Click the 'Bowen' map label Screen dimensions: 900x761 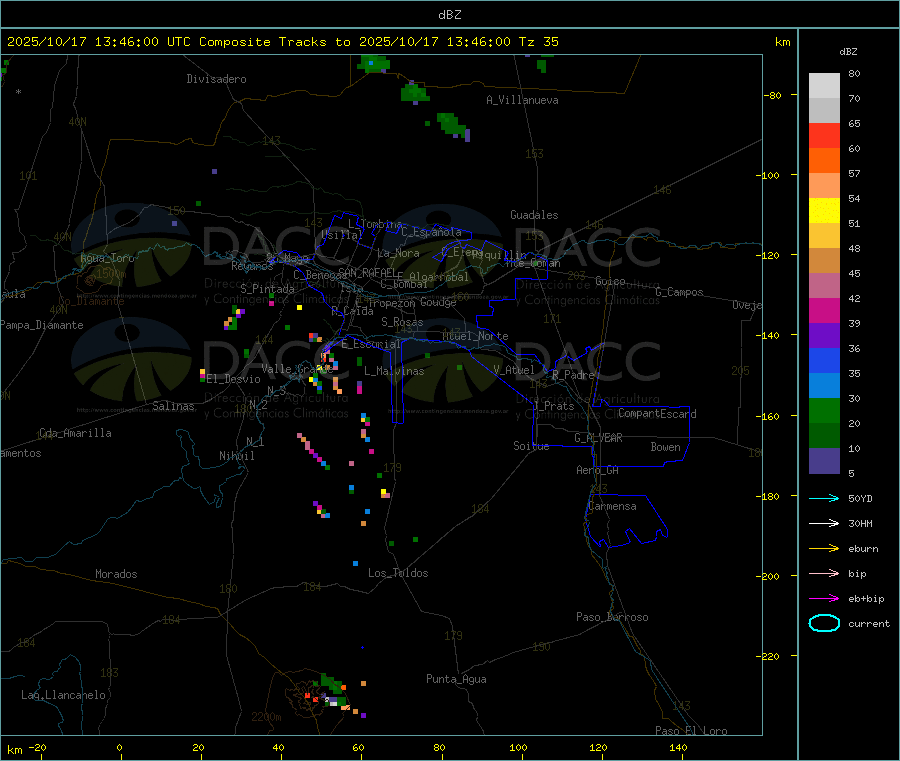(x=665, y=447)
